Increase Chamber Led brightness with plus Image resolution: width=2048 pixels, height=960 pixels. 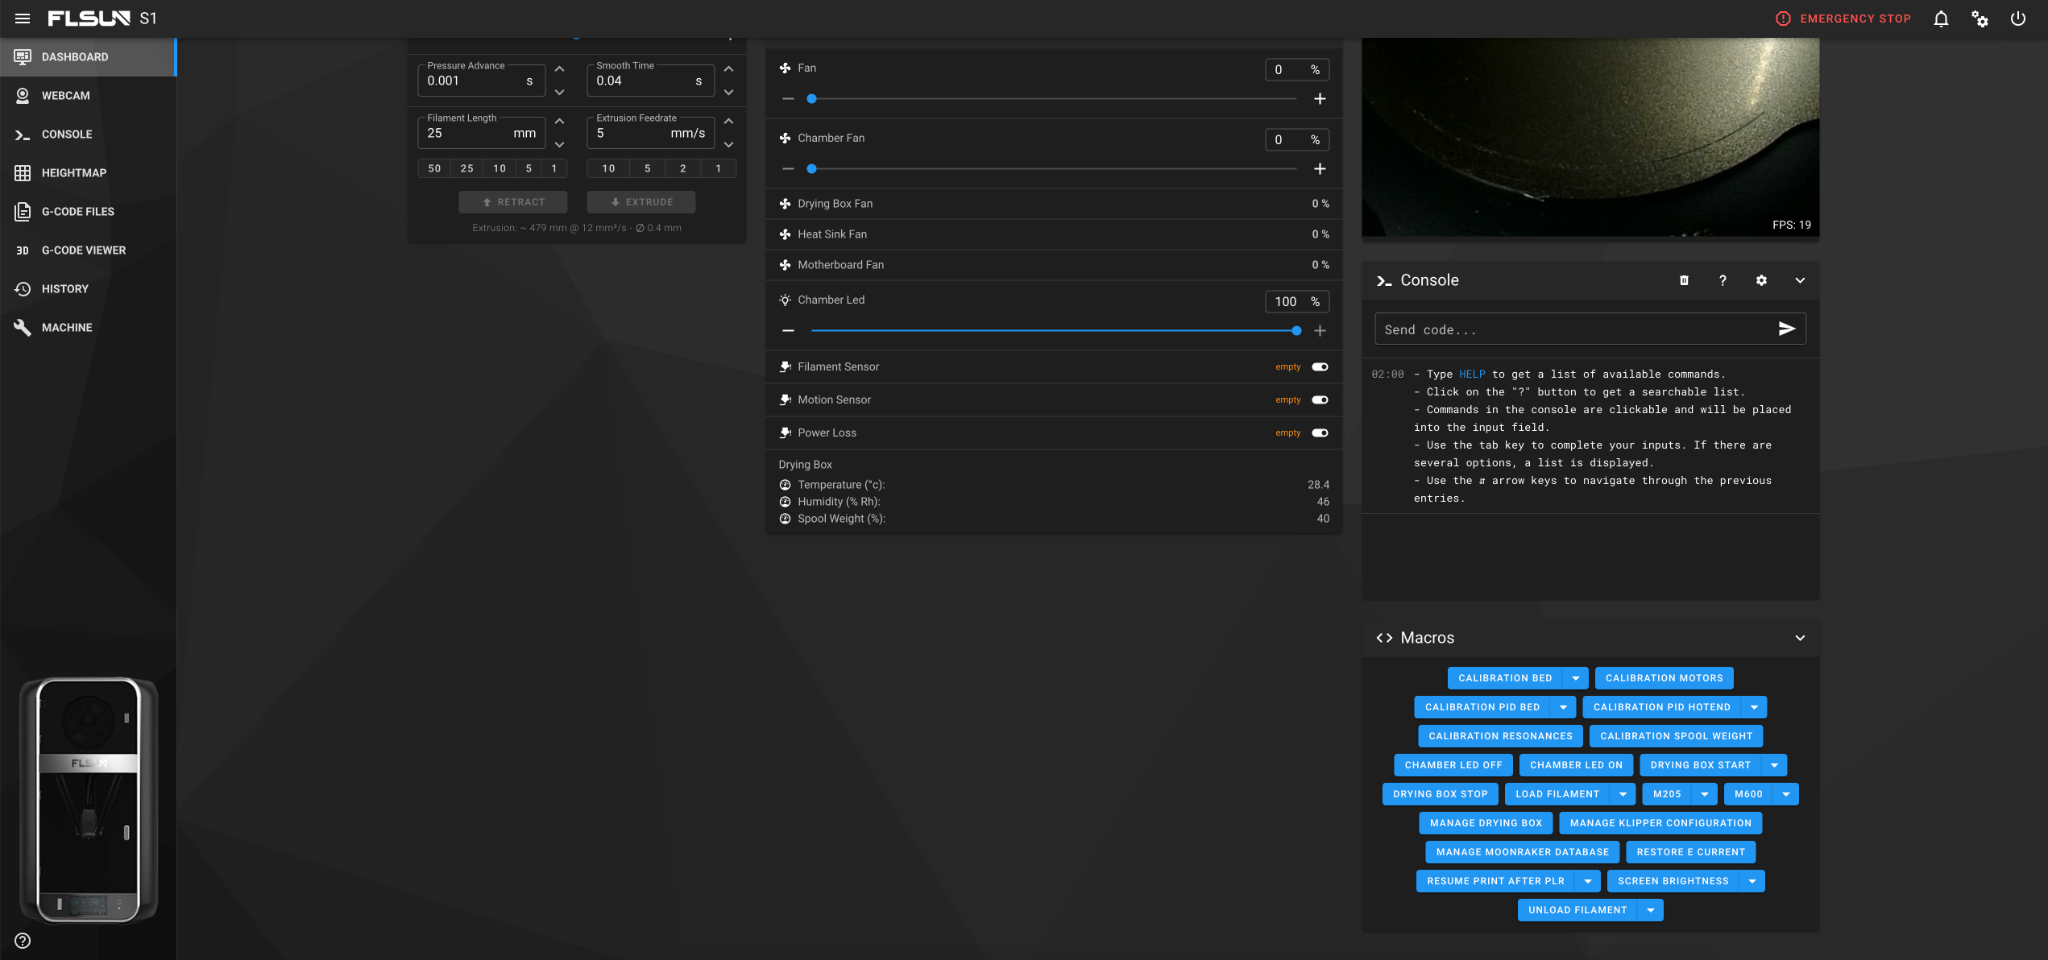pos(1320,331)
